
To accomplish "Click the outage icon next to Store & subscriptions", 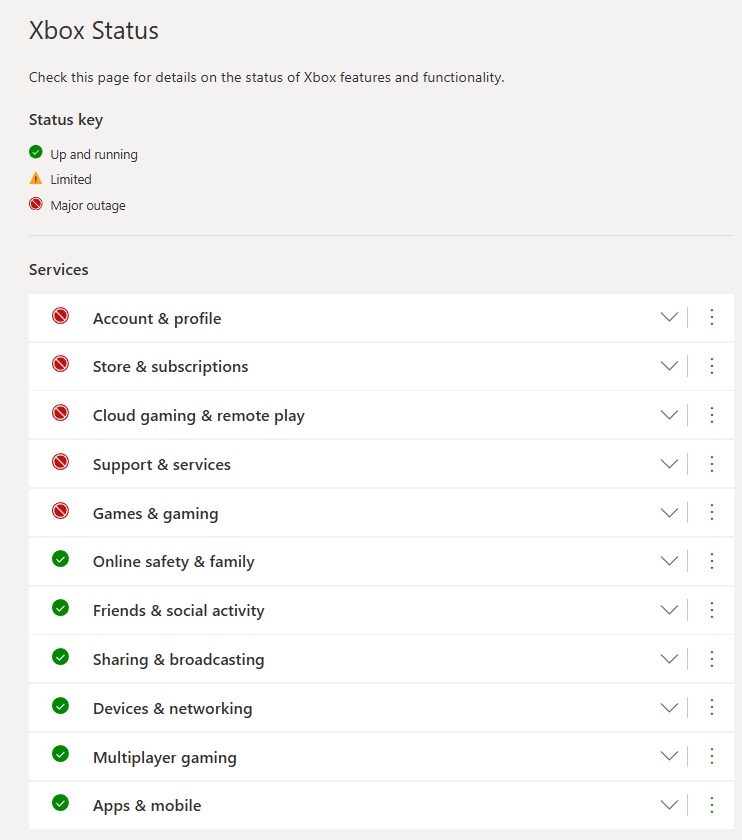I will tap(59, 365).
